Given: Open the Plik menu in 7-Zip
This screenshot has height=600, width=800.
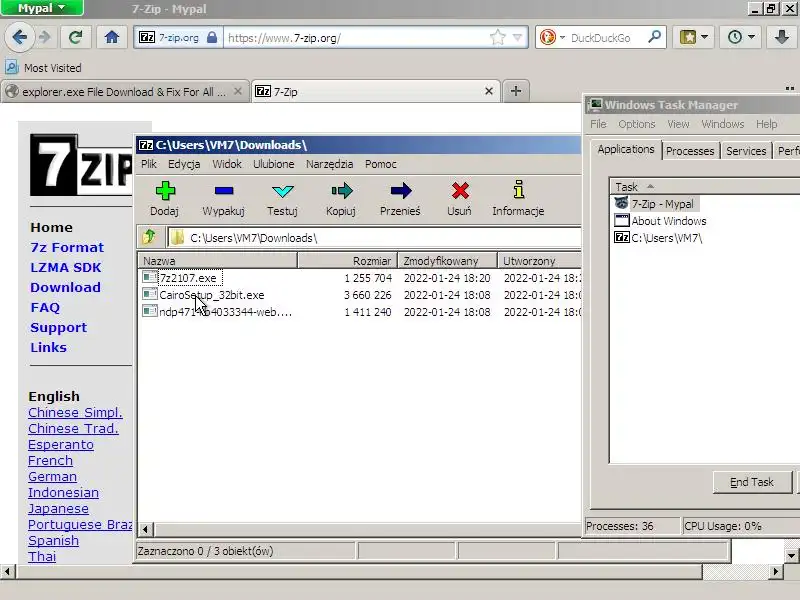Looking at the screenshot, I should (x=149, y=164).
